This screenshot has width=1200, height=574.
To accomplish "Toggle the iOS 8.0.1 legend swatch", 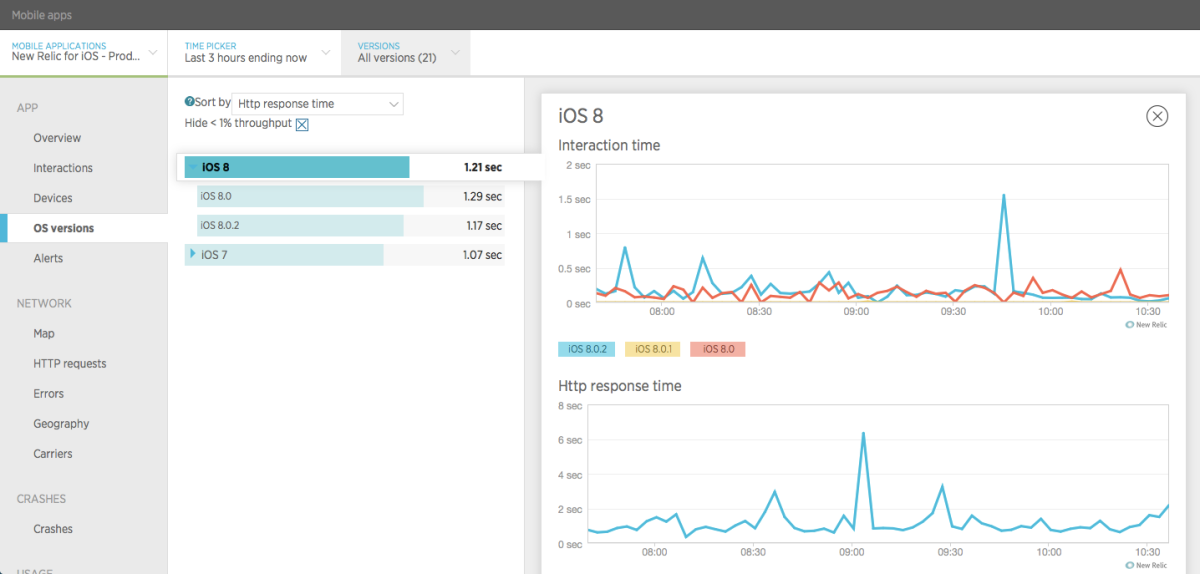I will point(653,349).
